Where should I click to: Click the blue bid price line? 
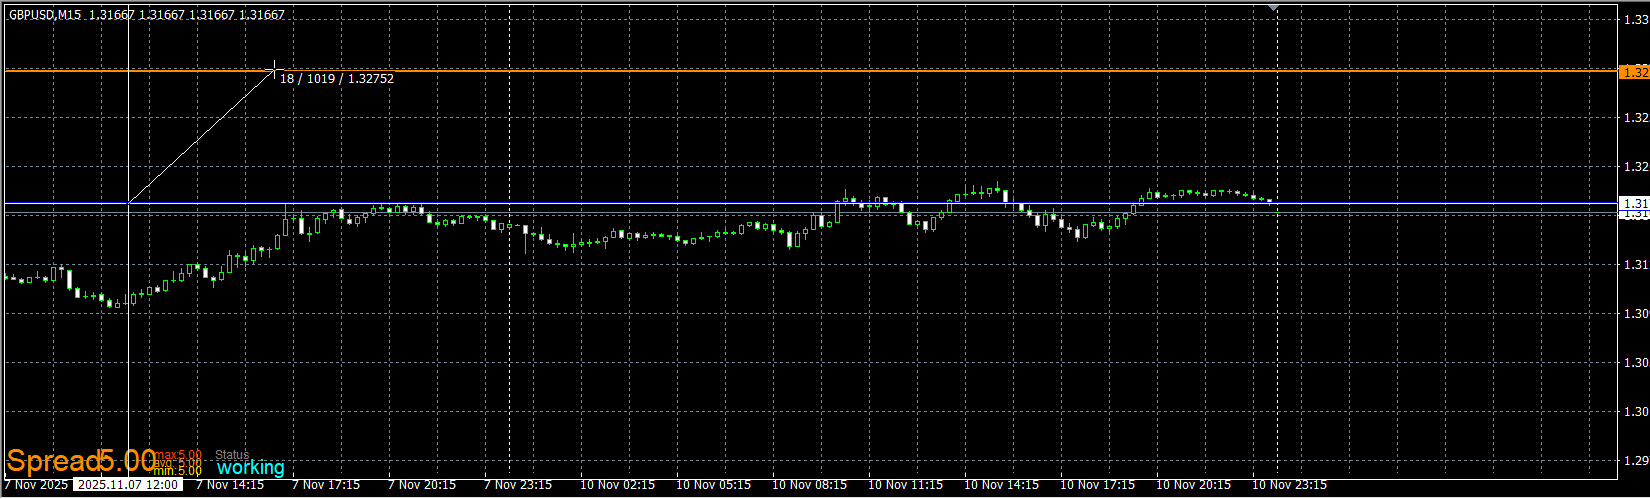[x=810, y=204]
